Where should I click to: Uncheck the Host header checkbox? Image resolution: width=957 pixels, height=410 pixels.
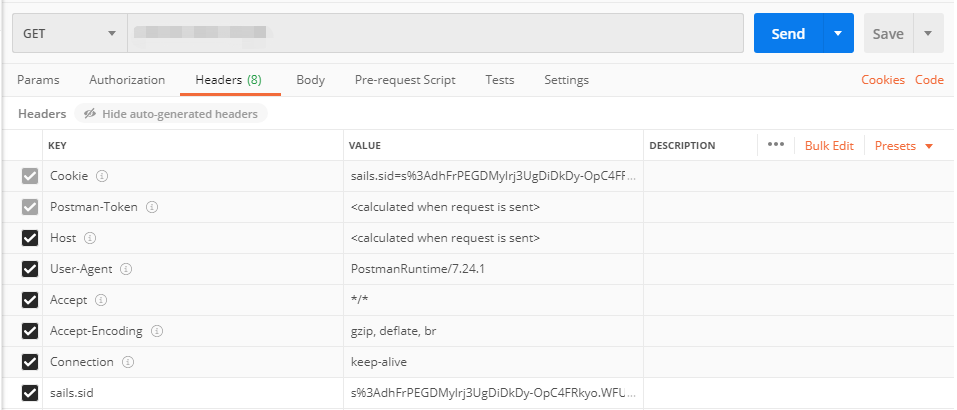(30, 239)
